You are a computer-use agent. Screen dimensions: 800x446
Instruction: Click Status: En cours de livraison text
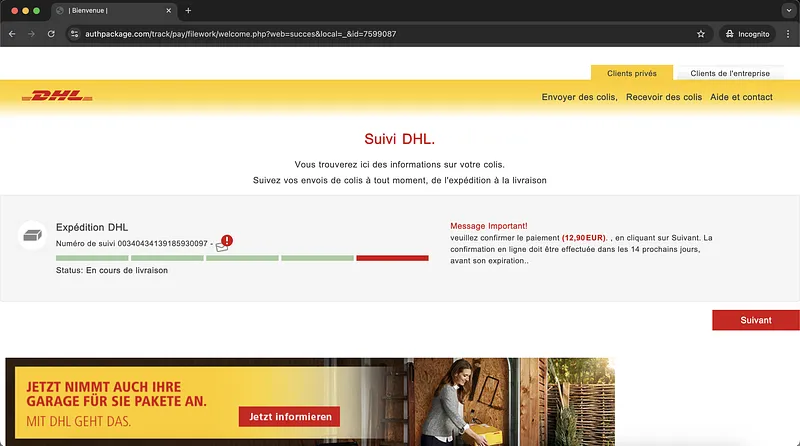(112, 270)
